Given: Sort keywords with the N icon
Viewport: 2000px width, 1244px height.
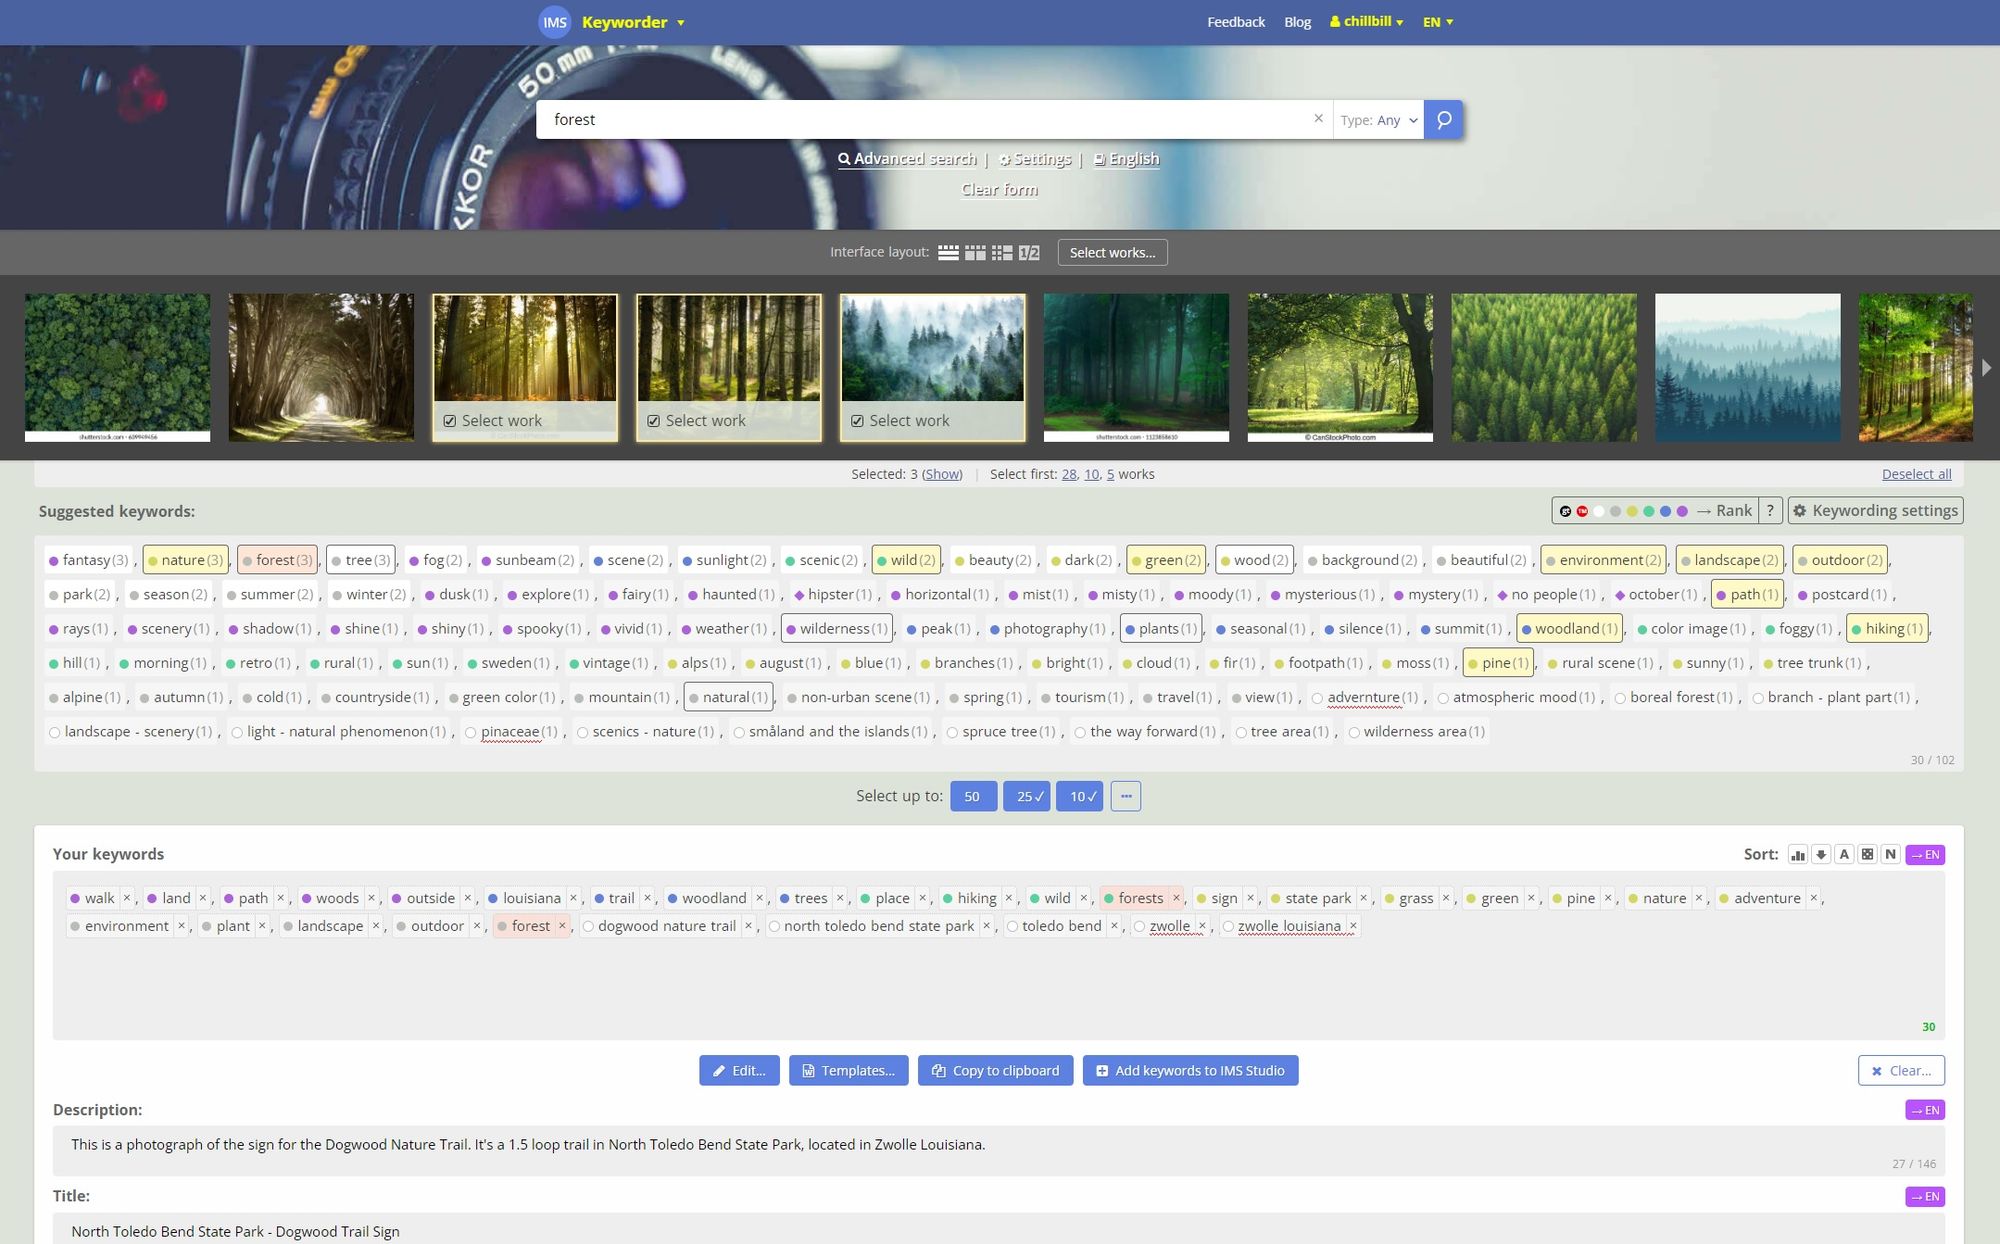Looking at the screenshot, I should point(1890,855).
